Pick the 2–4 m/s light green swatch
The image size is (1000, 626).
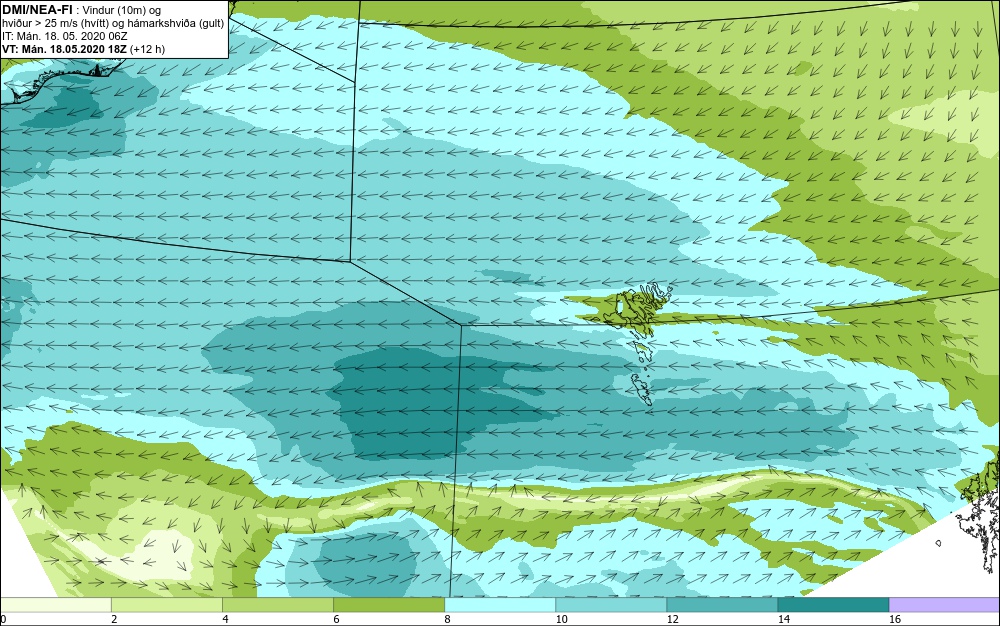click(x=166, y=604)
